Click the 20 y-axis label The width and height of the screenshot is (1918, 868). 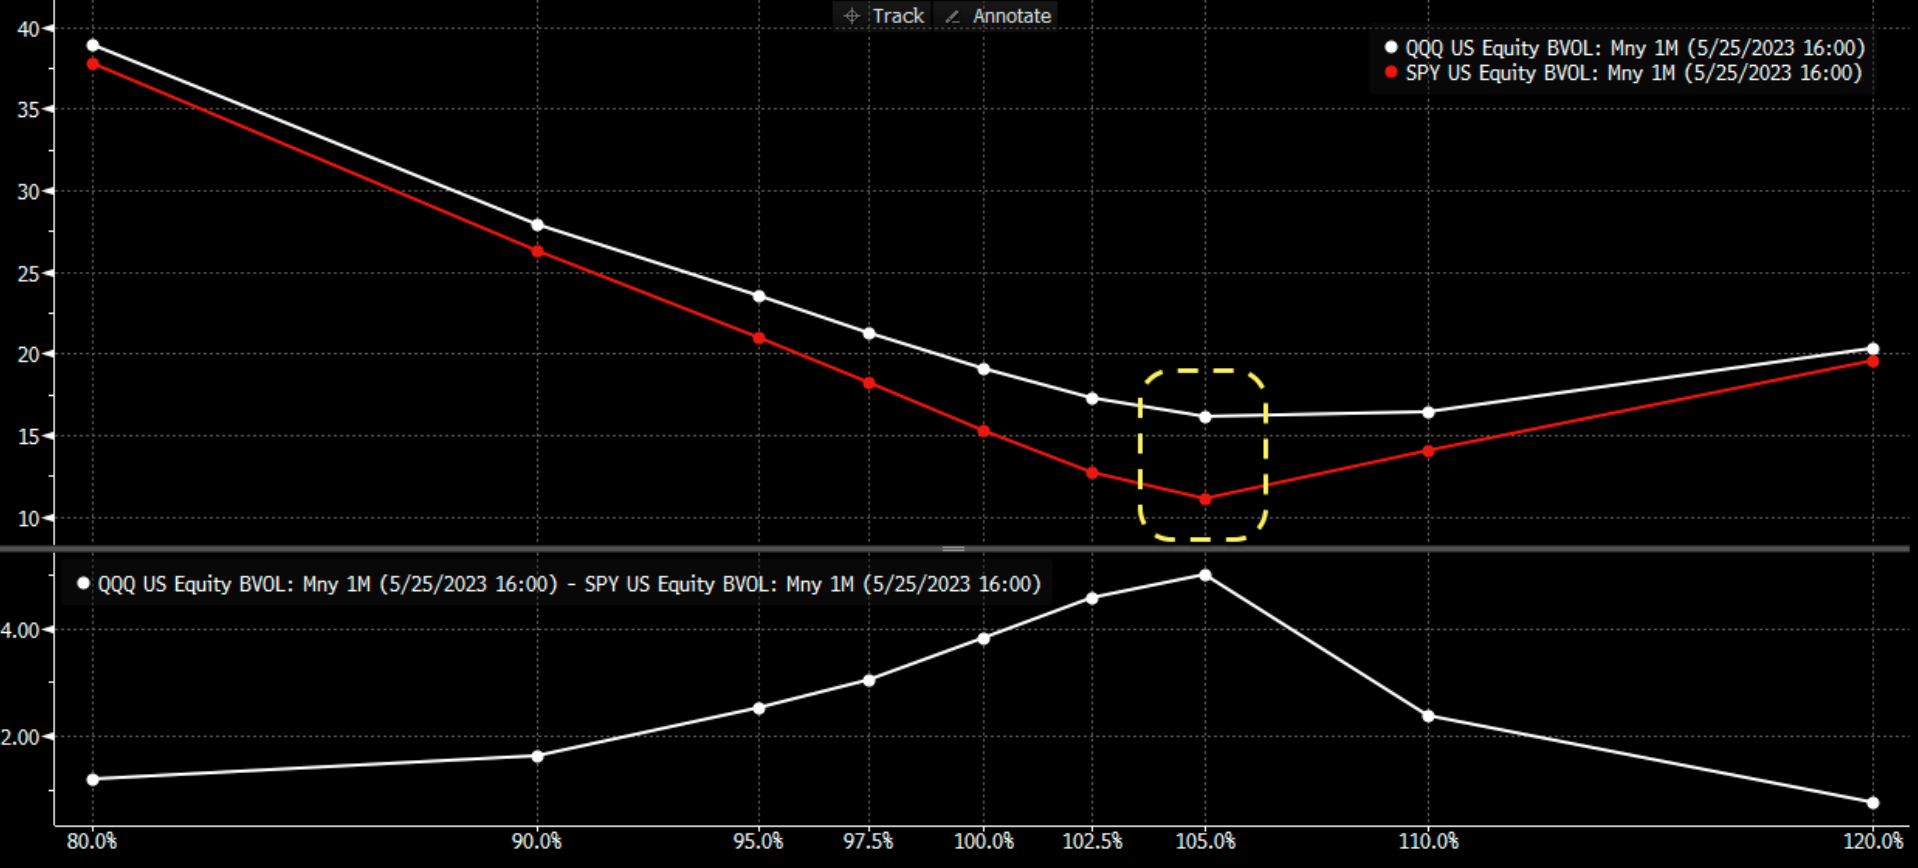pyautogui.click(x=28, y=355)
